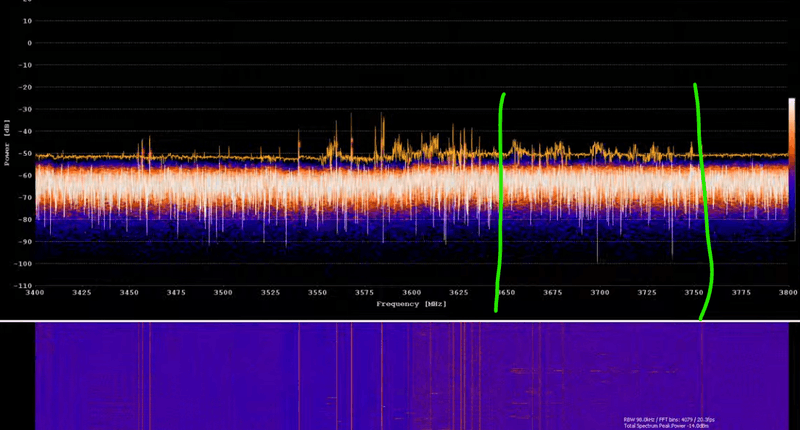Click the 3675 frequency tick label
Screen dimensions: 800x430
point(553,292)
